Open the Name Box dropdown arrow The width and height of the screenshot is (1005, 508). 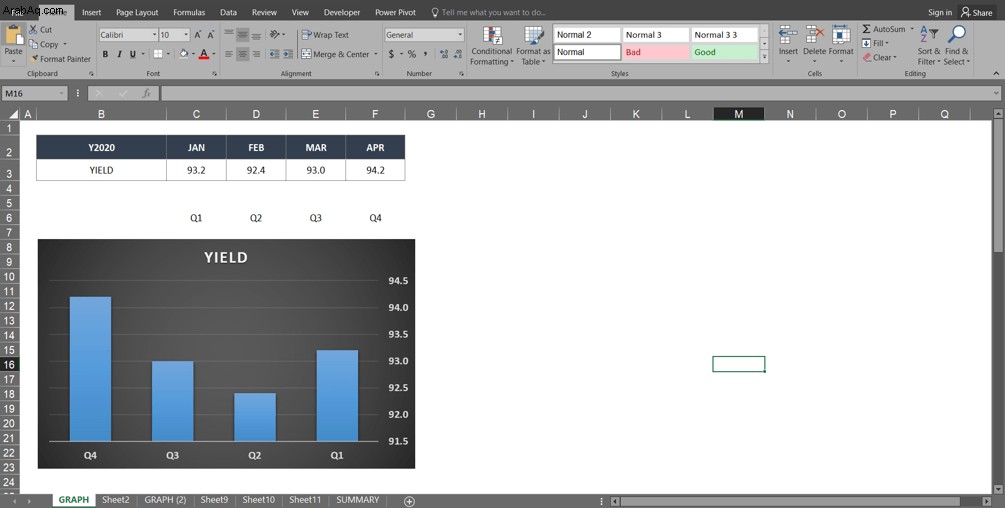[x=62, y=94]
